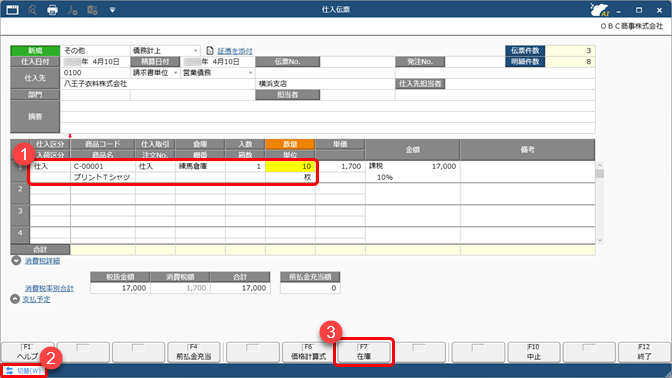This screenshot has width=672, height=378.
Task: Click the 切替(W) switch button
Action: 24,371
